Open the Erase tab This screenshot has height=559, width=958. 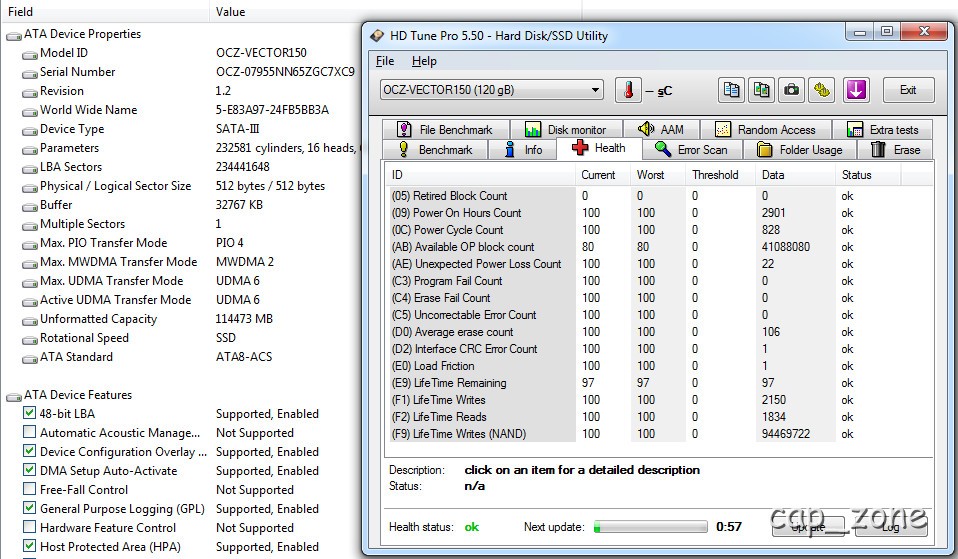[895, 150]
